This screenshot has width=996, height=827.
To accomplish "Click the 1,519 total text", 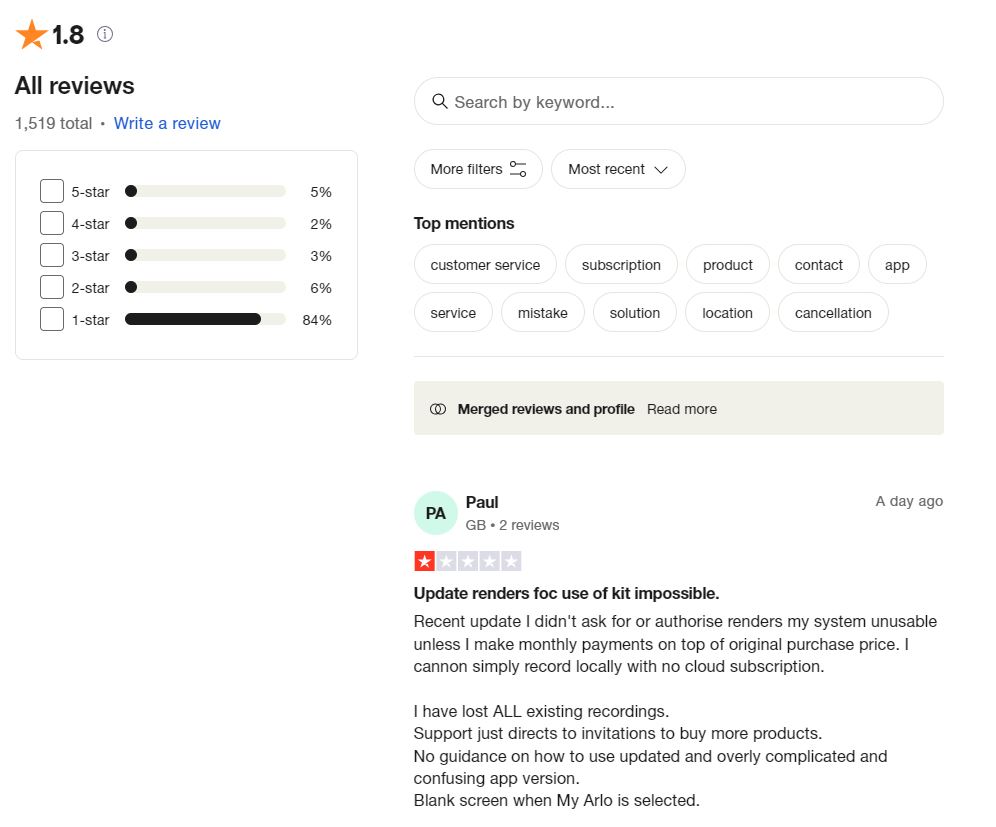I will [53, 123].
